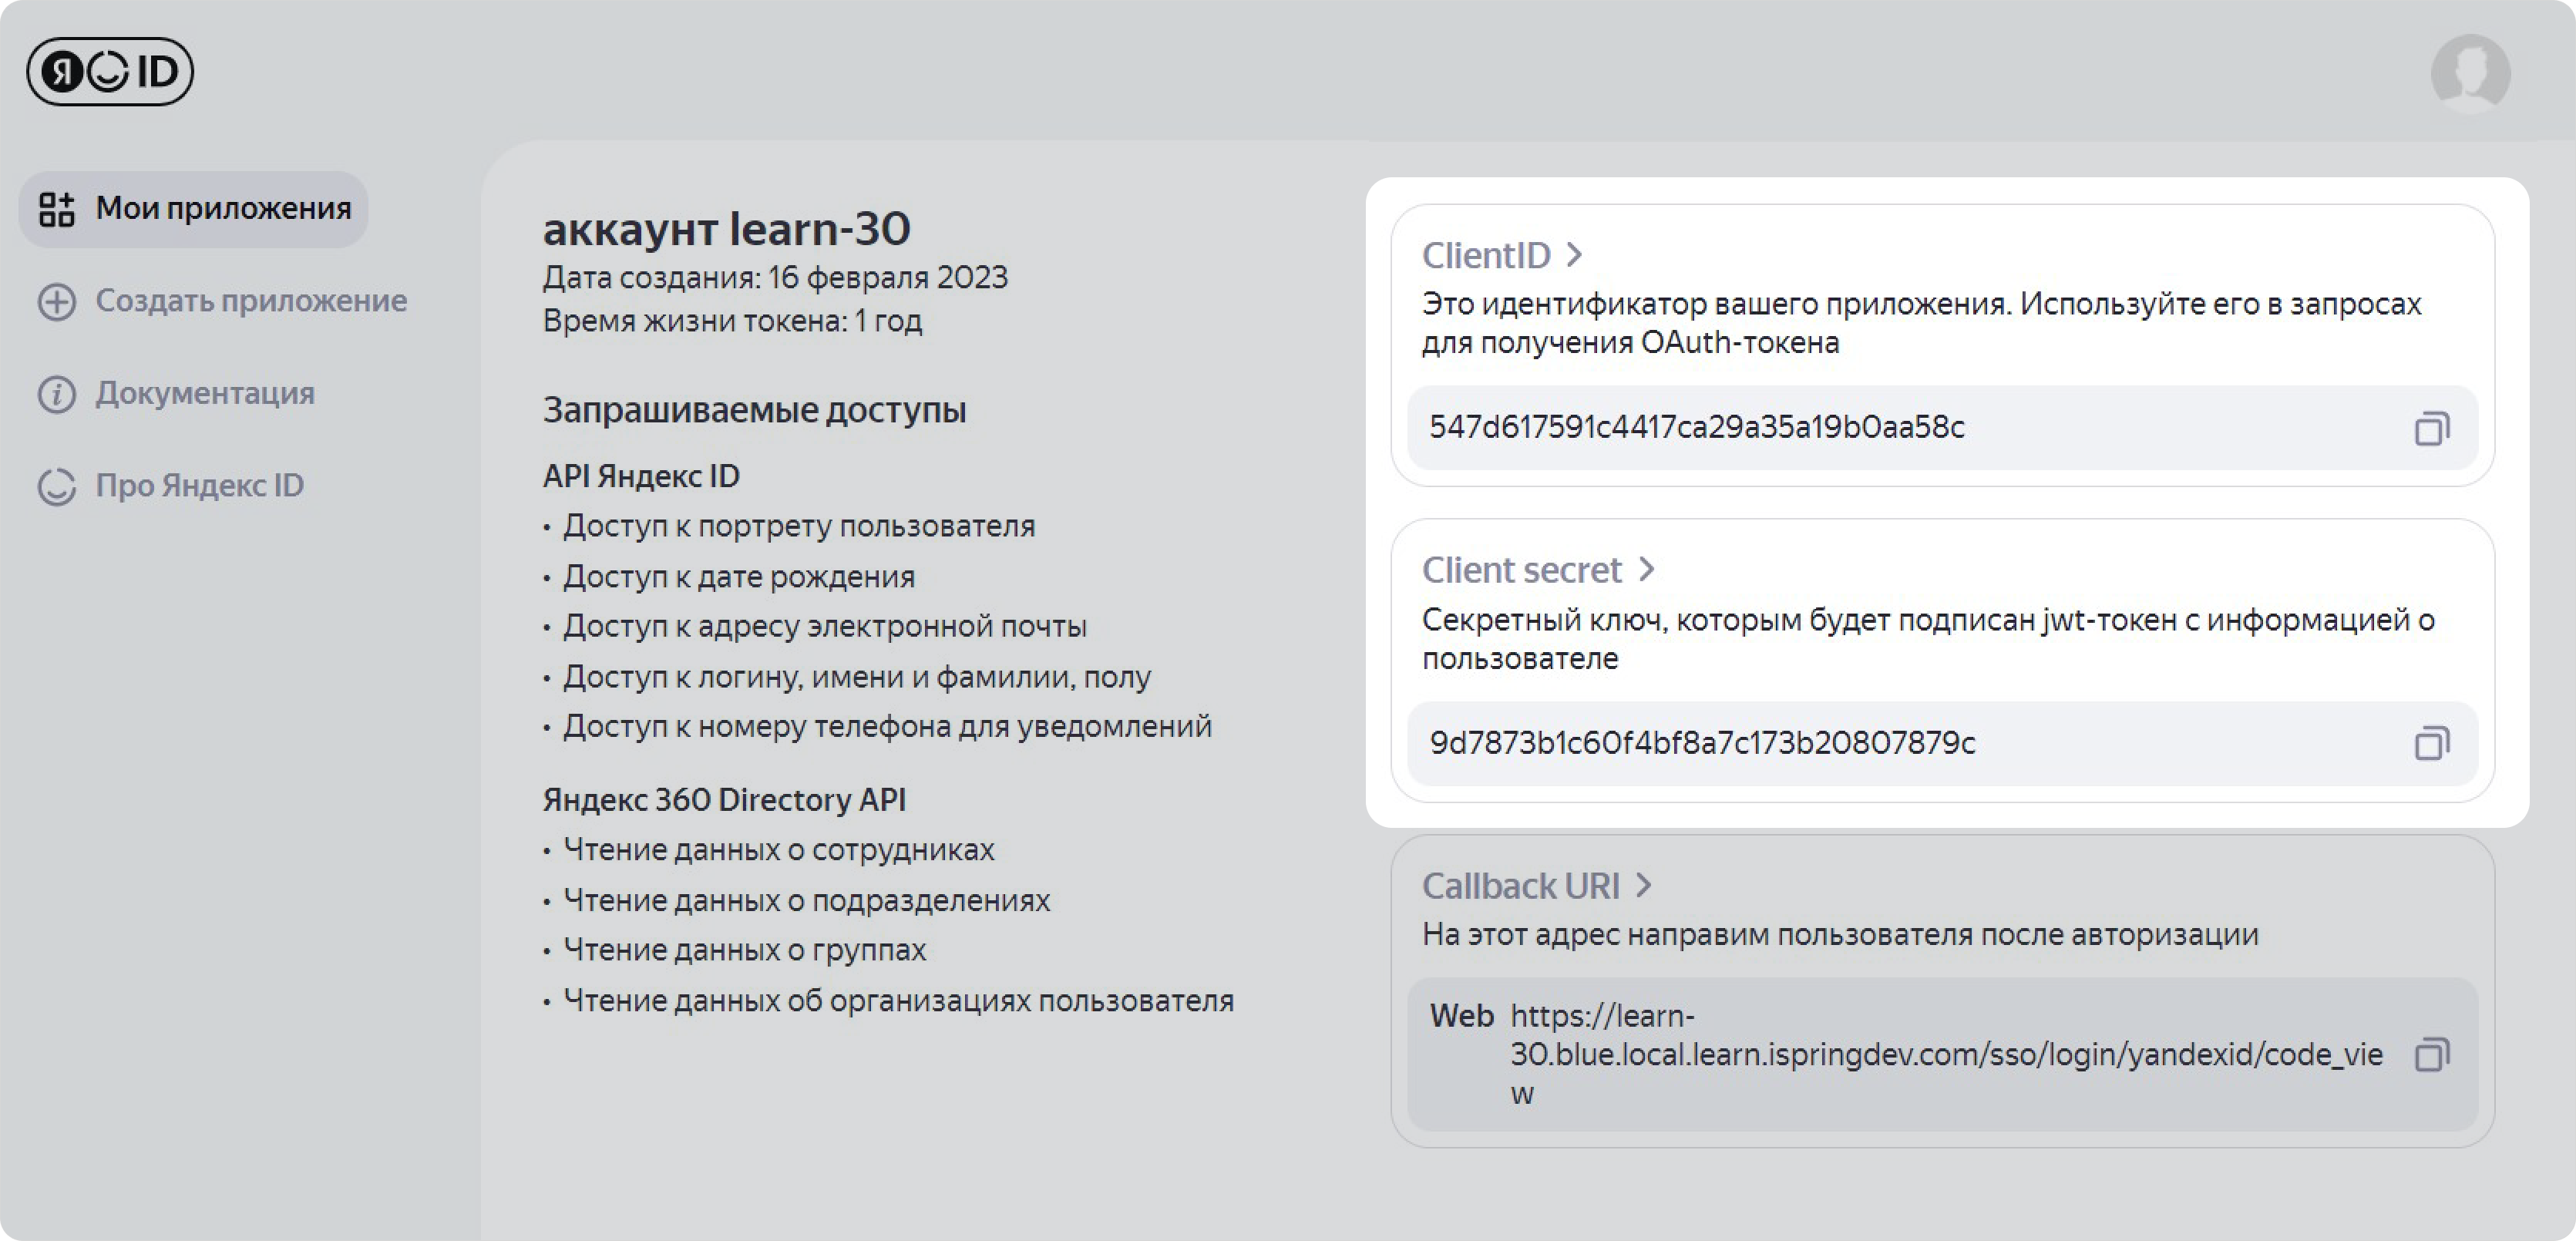
Task: Click Время жизни токена: 1 год
Action: click(732, 321)
